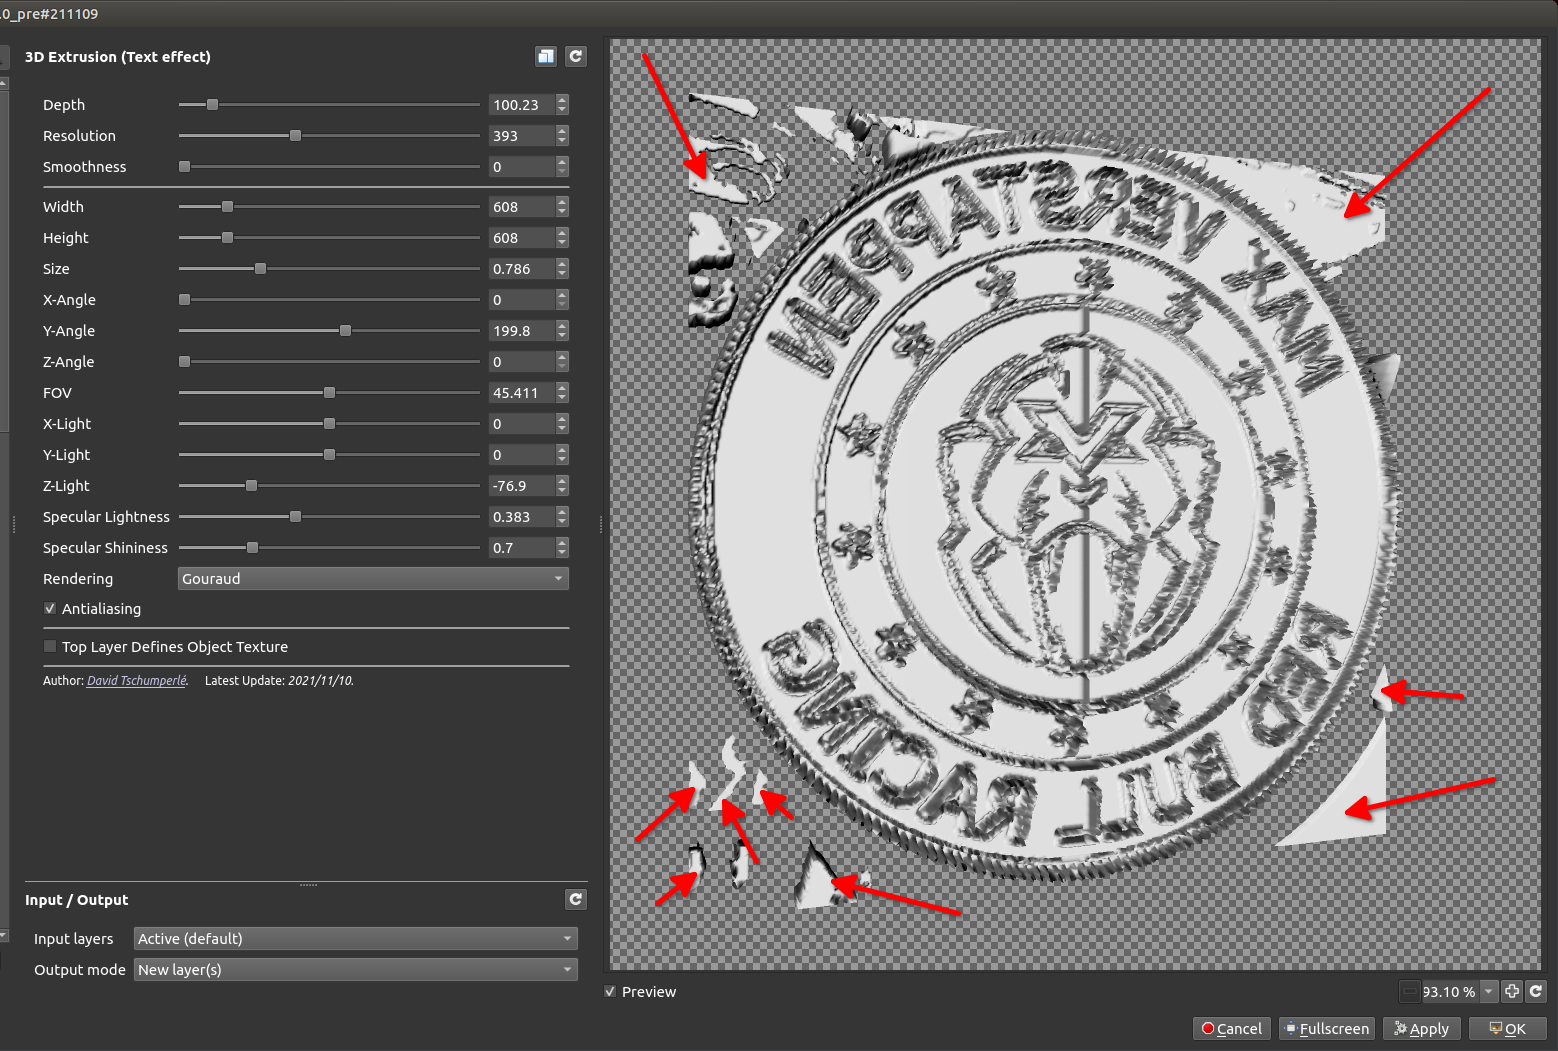Click the "Latest Update: 2021/11/10." text

[x=279, y=681]
